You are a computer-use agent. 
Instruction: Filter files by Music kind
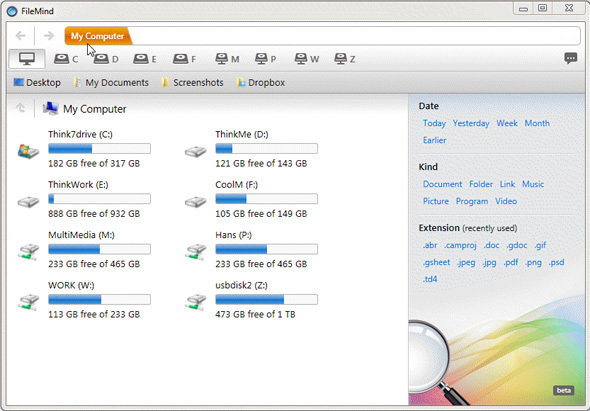pos(533,184)
